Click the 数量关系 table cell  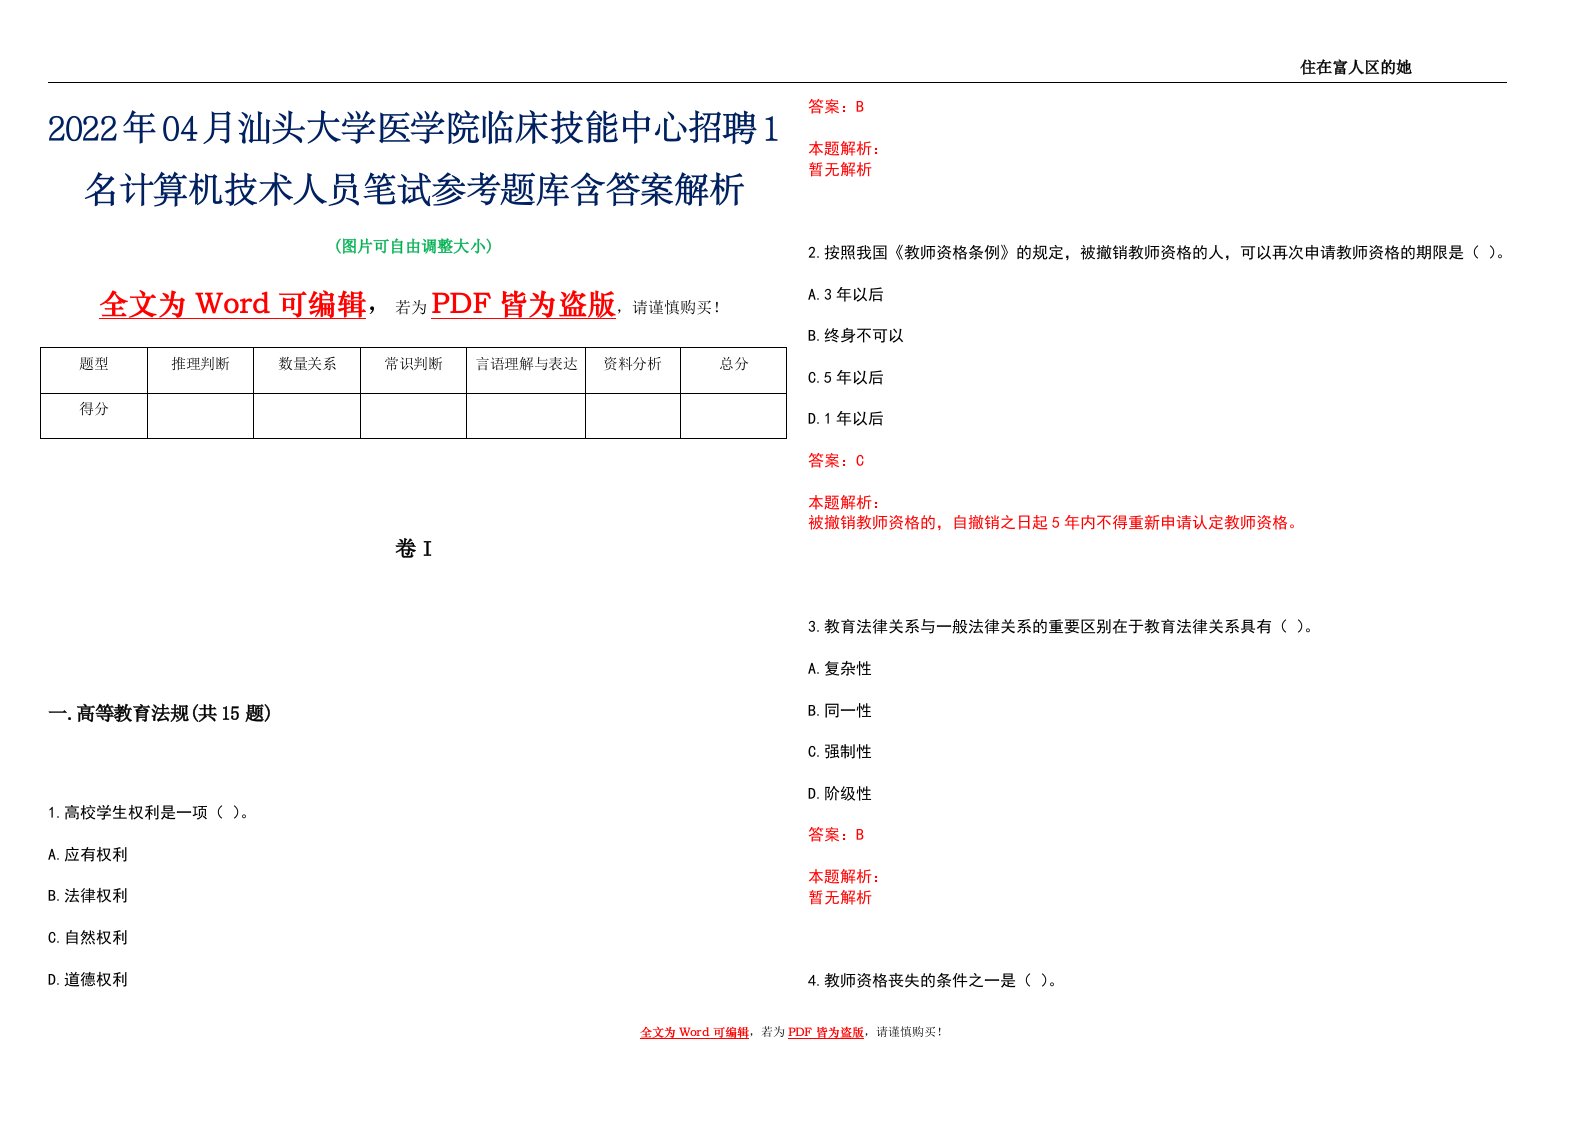pyautogui.click(x=307, y=371)
